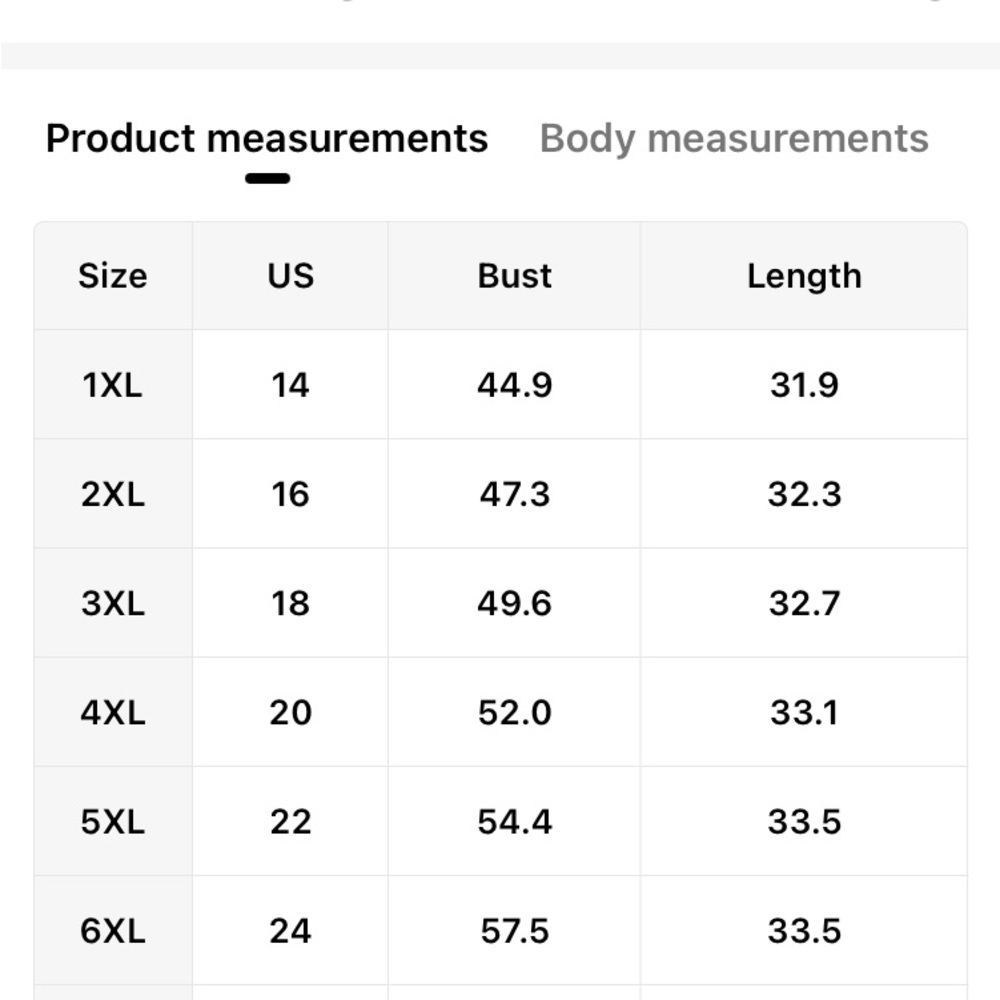The image size is (1000, 1000).
Task: Click the Size column header
Action: pos(113,276)
